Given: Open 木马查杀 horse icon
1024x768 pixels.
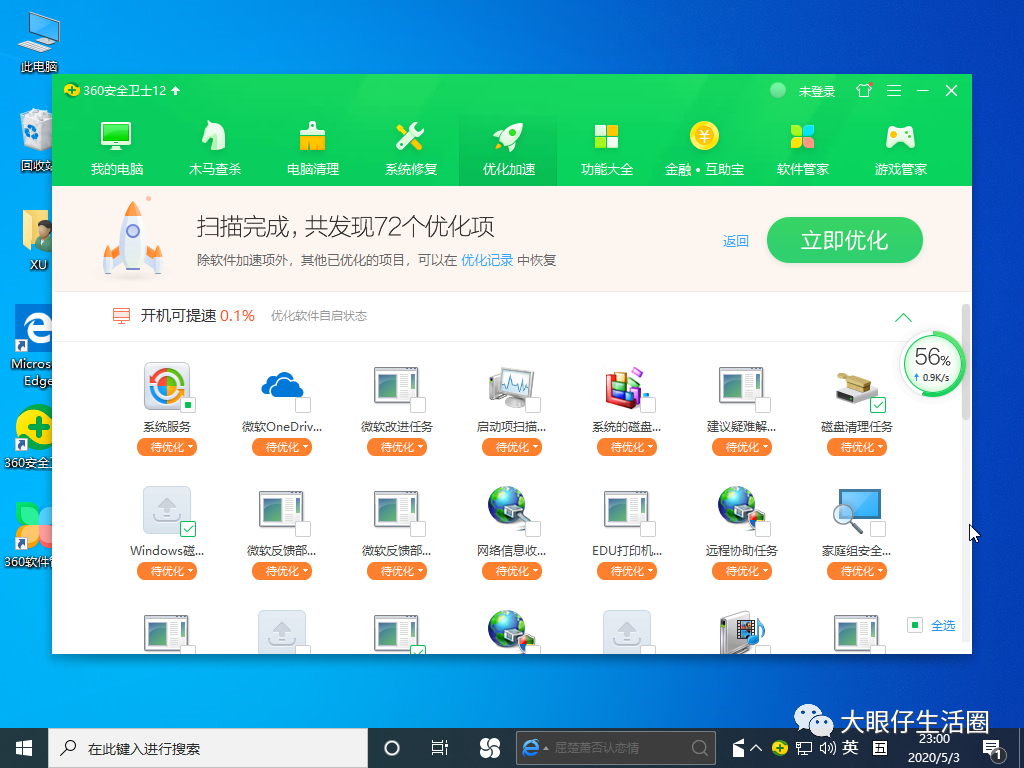Looking at the screenshot, I should point(215,149).
